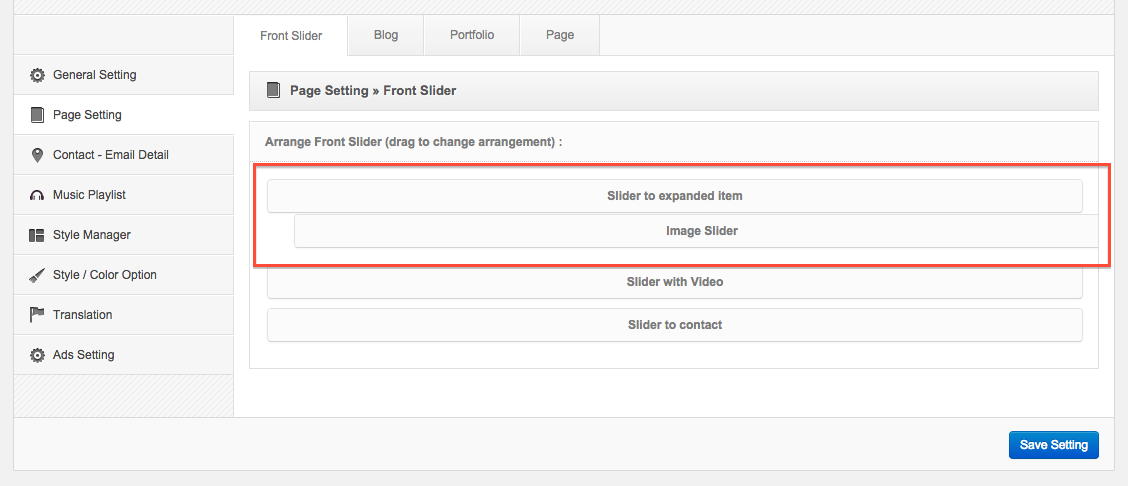Select the Image Slider bar
1128x486 pixels.
click(696, 231)
